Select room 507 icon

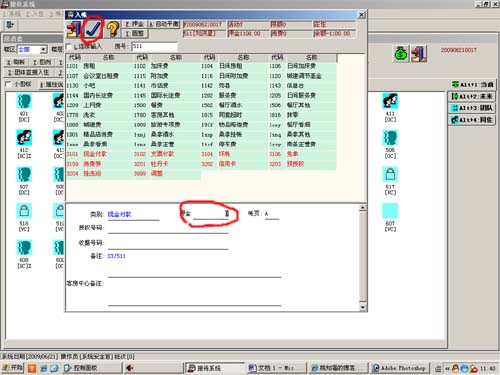24,174
